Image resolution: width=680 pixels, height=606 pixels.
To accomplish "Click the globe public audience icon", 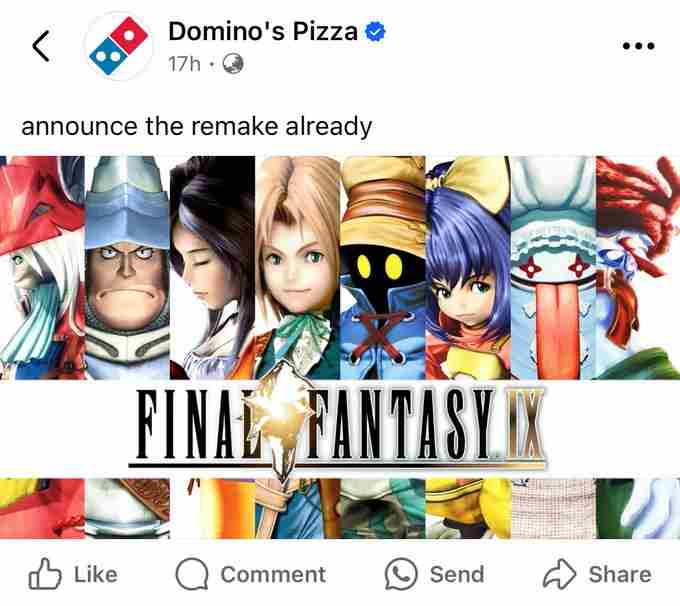I will [233, 64].
